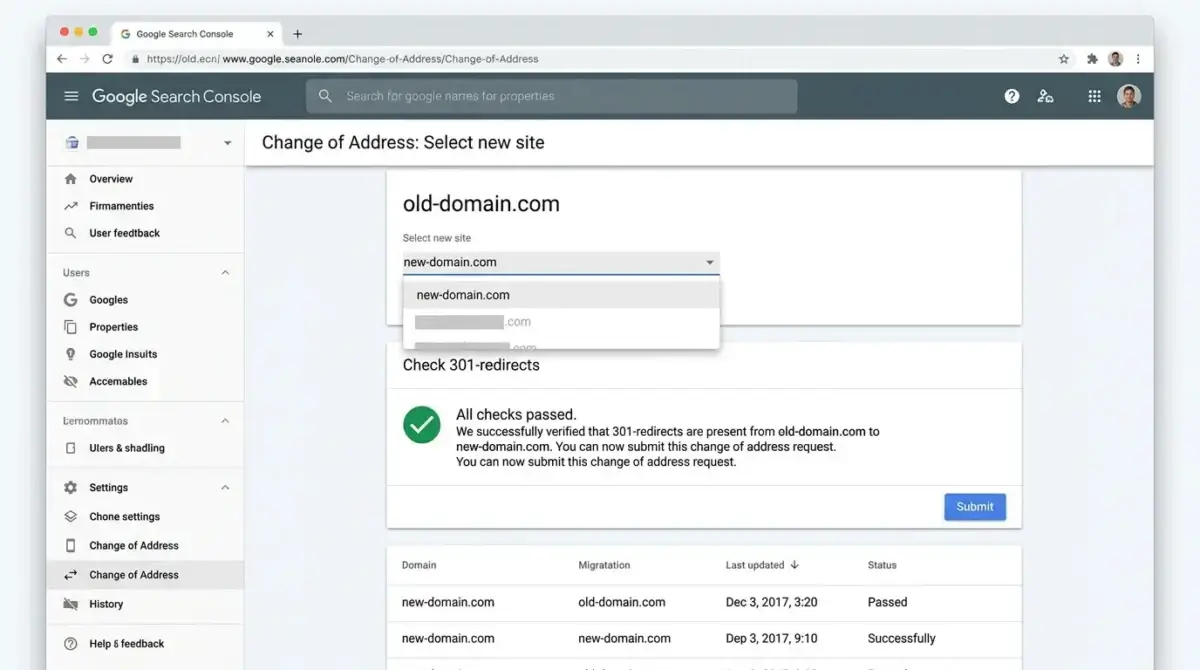Open the user settings icon in the header

tap(1045, 96)
